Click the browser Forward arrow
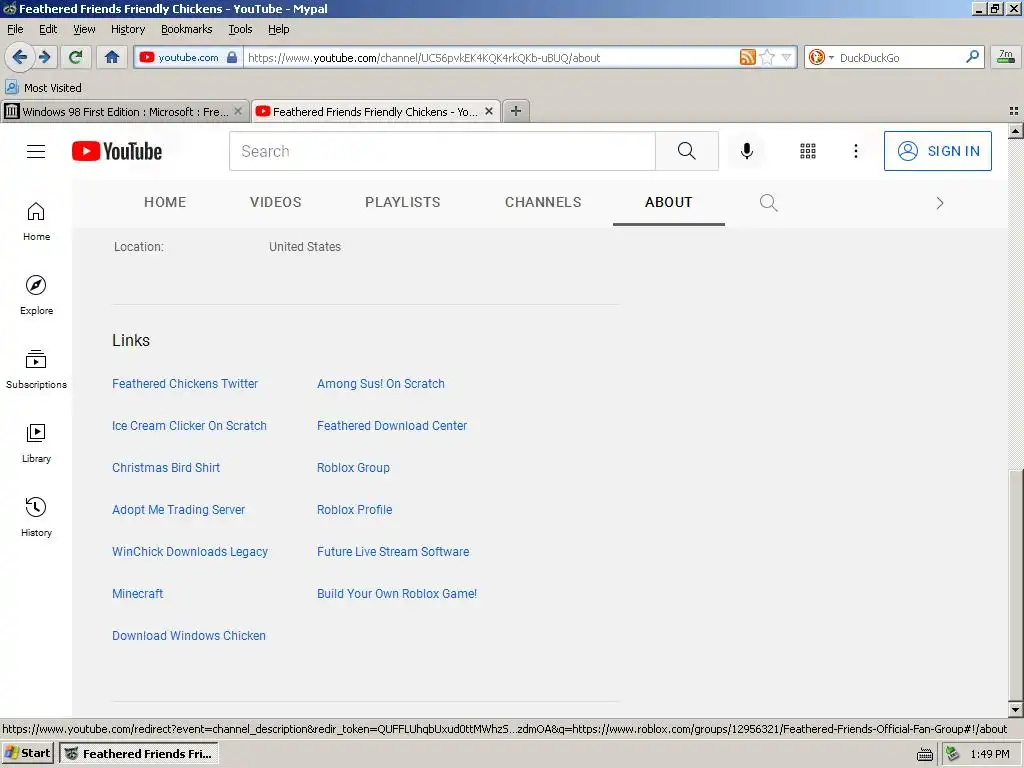 (x=45, y=57)
